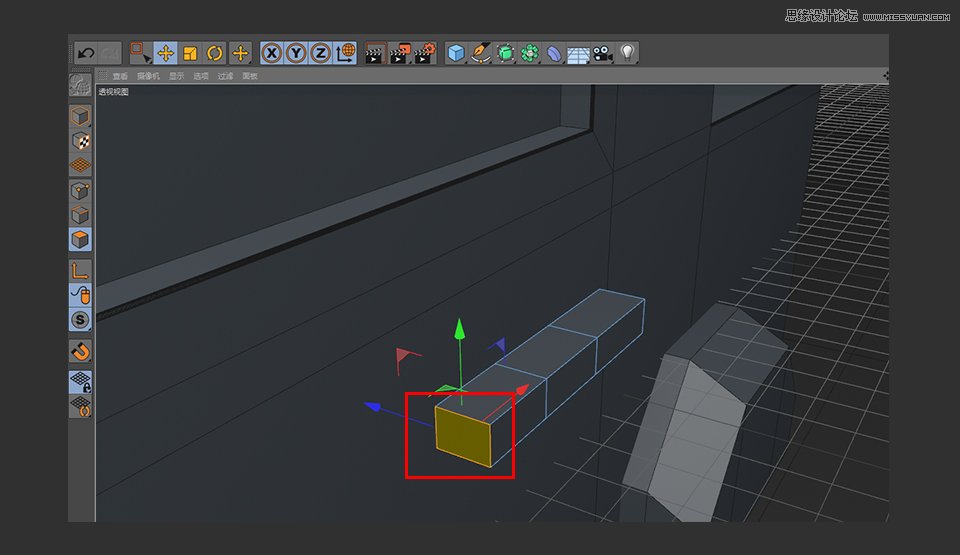The width and height of the screenshot is (960, 555).
Task: Toggle the X axis lock
Action: pyautogui.click(x=272, y=53)
